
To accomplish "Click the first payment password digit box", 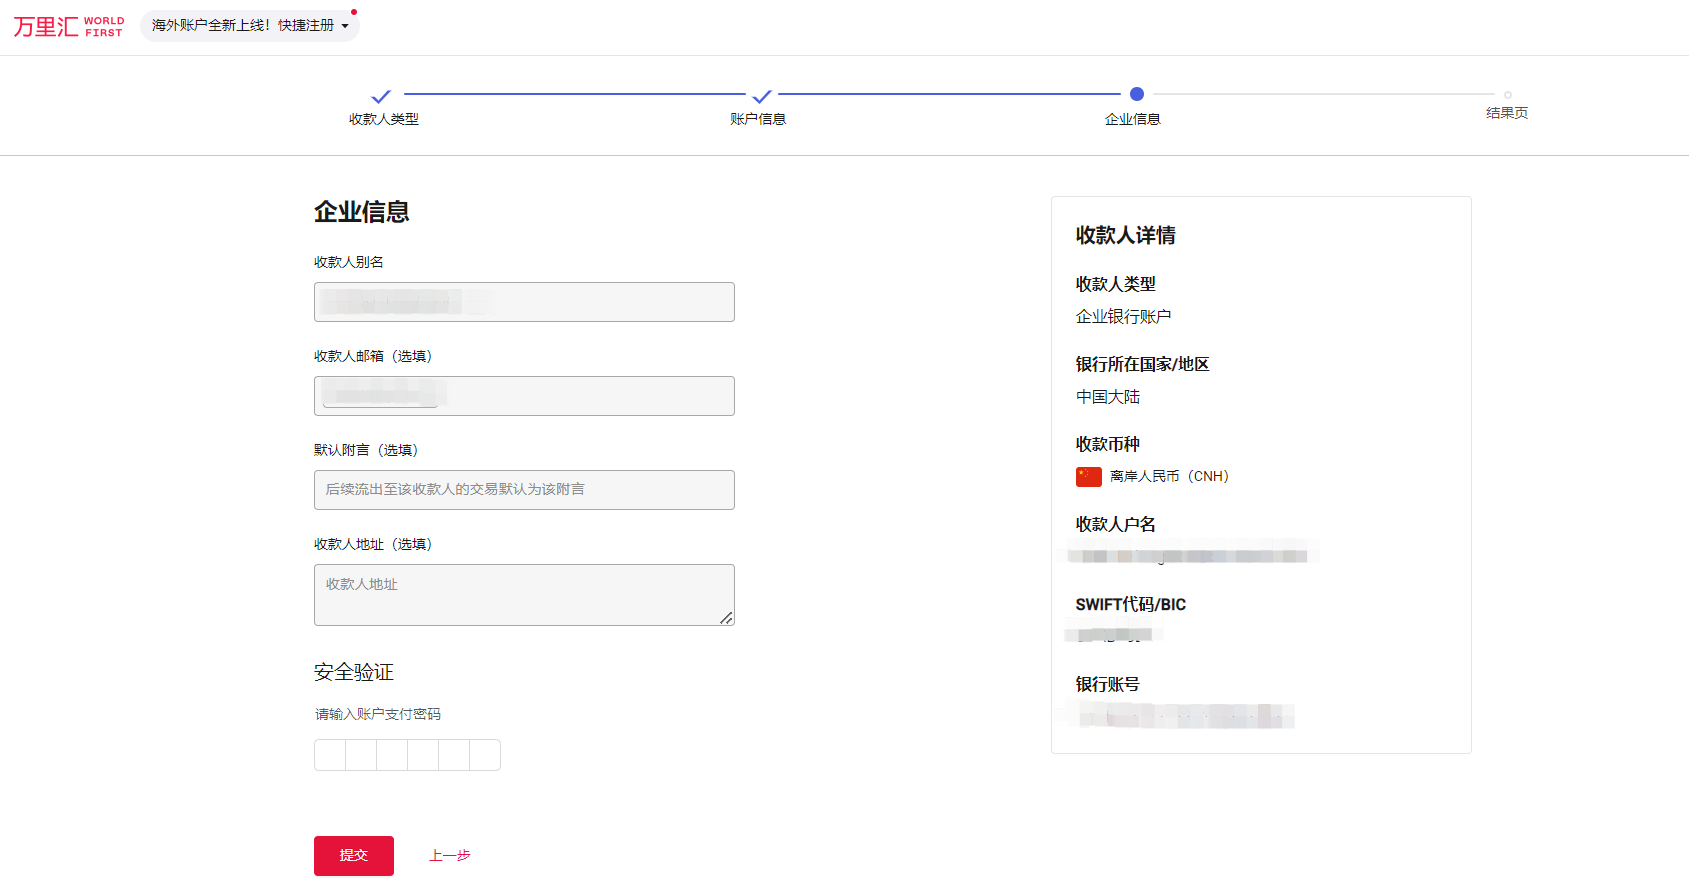I will [x=330, y=755].
